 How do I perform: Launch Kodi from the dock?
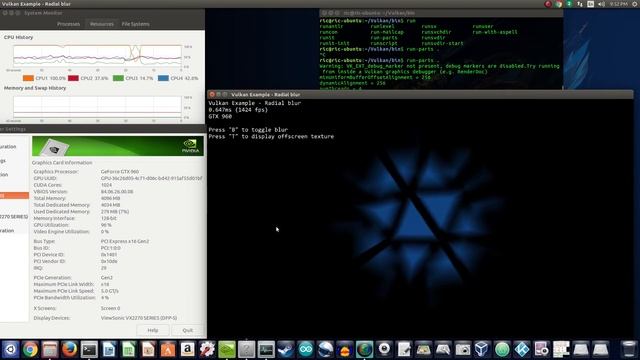pos(522,349)
